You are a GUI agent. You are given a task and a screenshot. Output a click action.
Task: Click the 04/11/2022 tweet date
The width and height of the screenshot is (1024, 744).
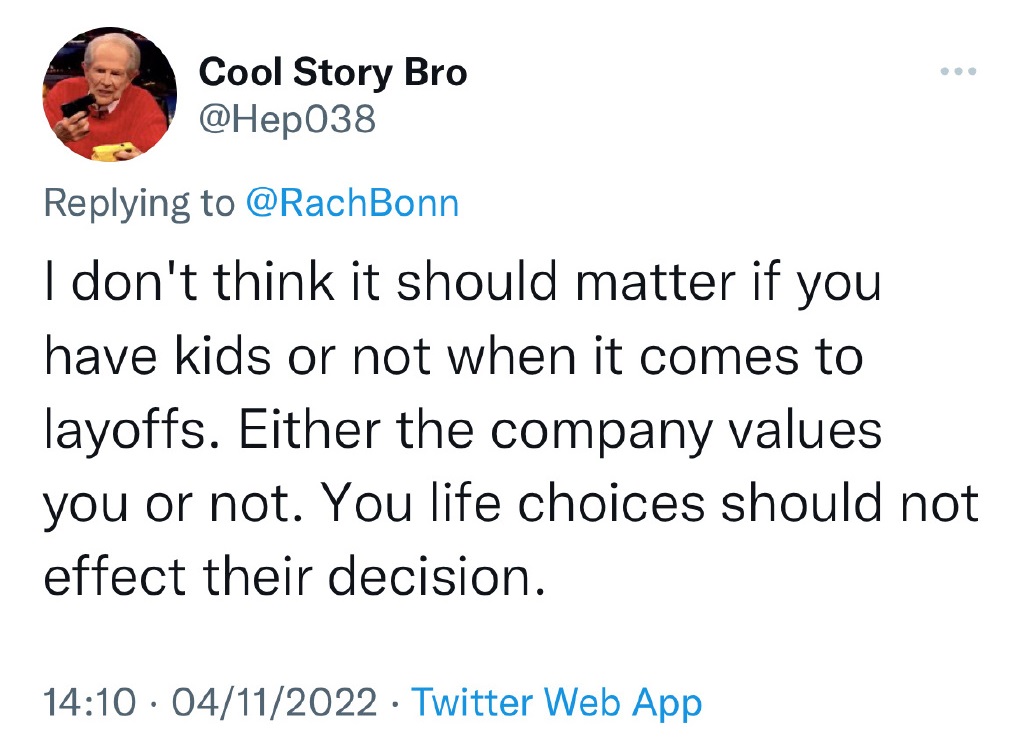point(274,702)
